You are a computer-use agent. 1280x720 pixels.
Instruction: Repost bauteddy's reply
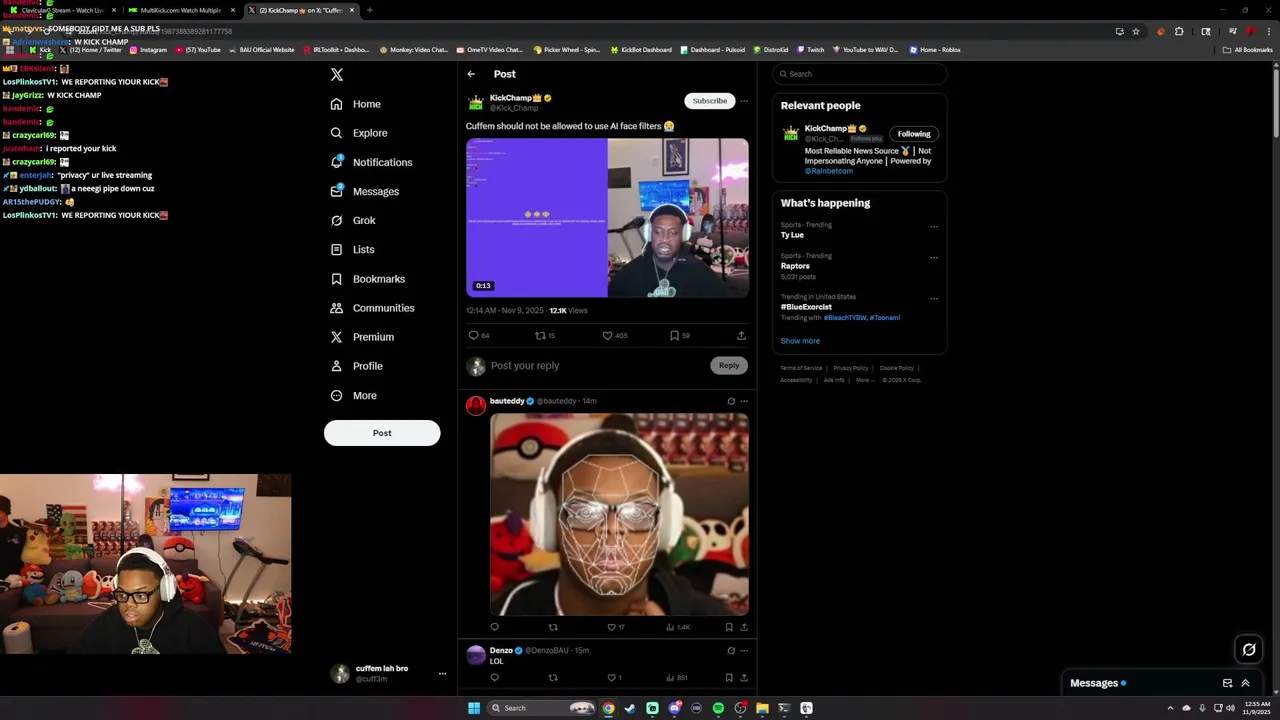(x=553, y=627)
